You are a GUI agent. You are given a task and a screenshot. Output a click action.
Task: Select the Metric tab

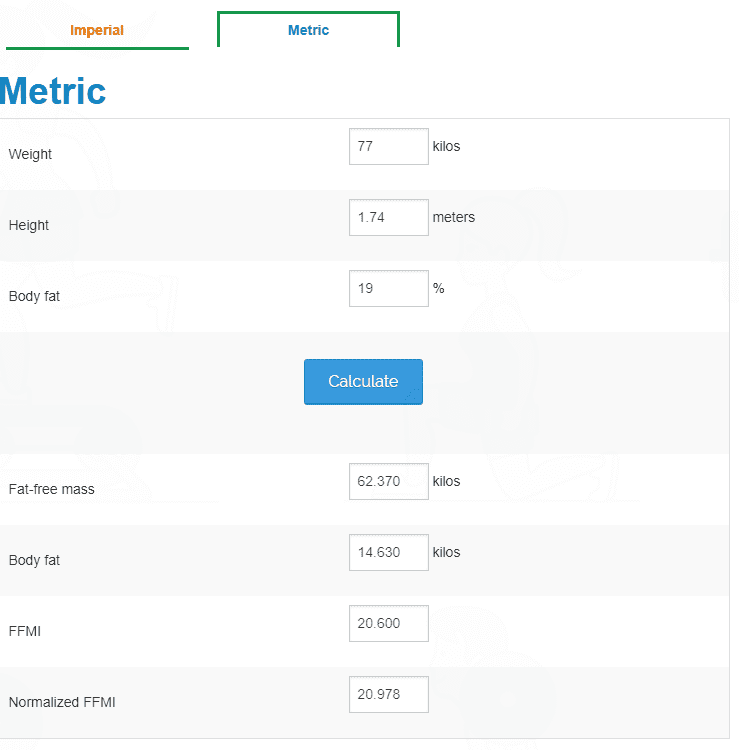pyautogui.click(x=308, y=30)
